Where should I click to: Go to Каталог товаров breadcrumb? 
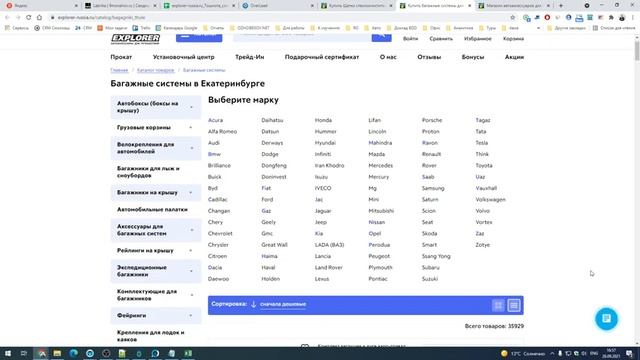coord(156,70)
